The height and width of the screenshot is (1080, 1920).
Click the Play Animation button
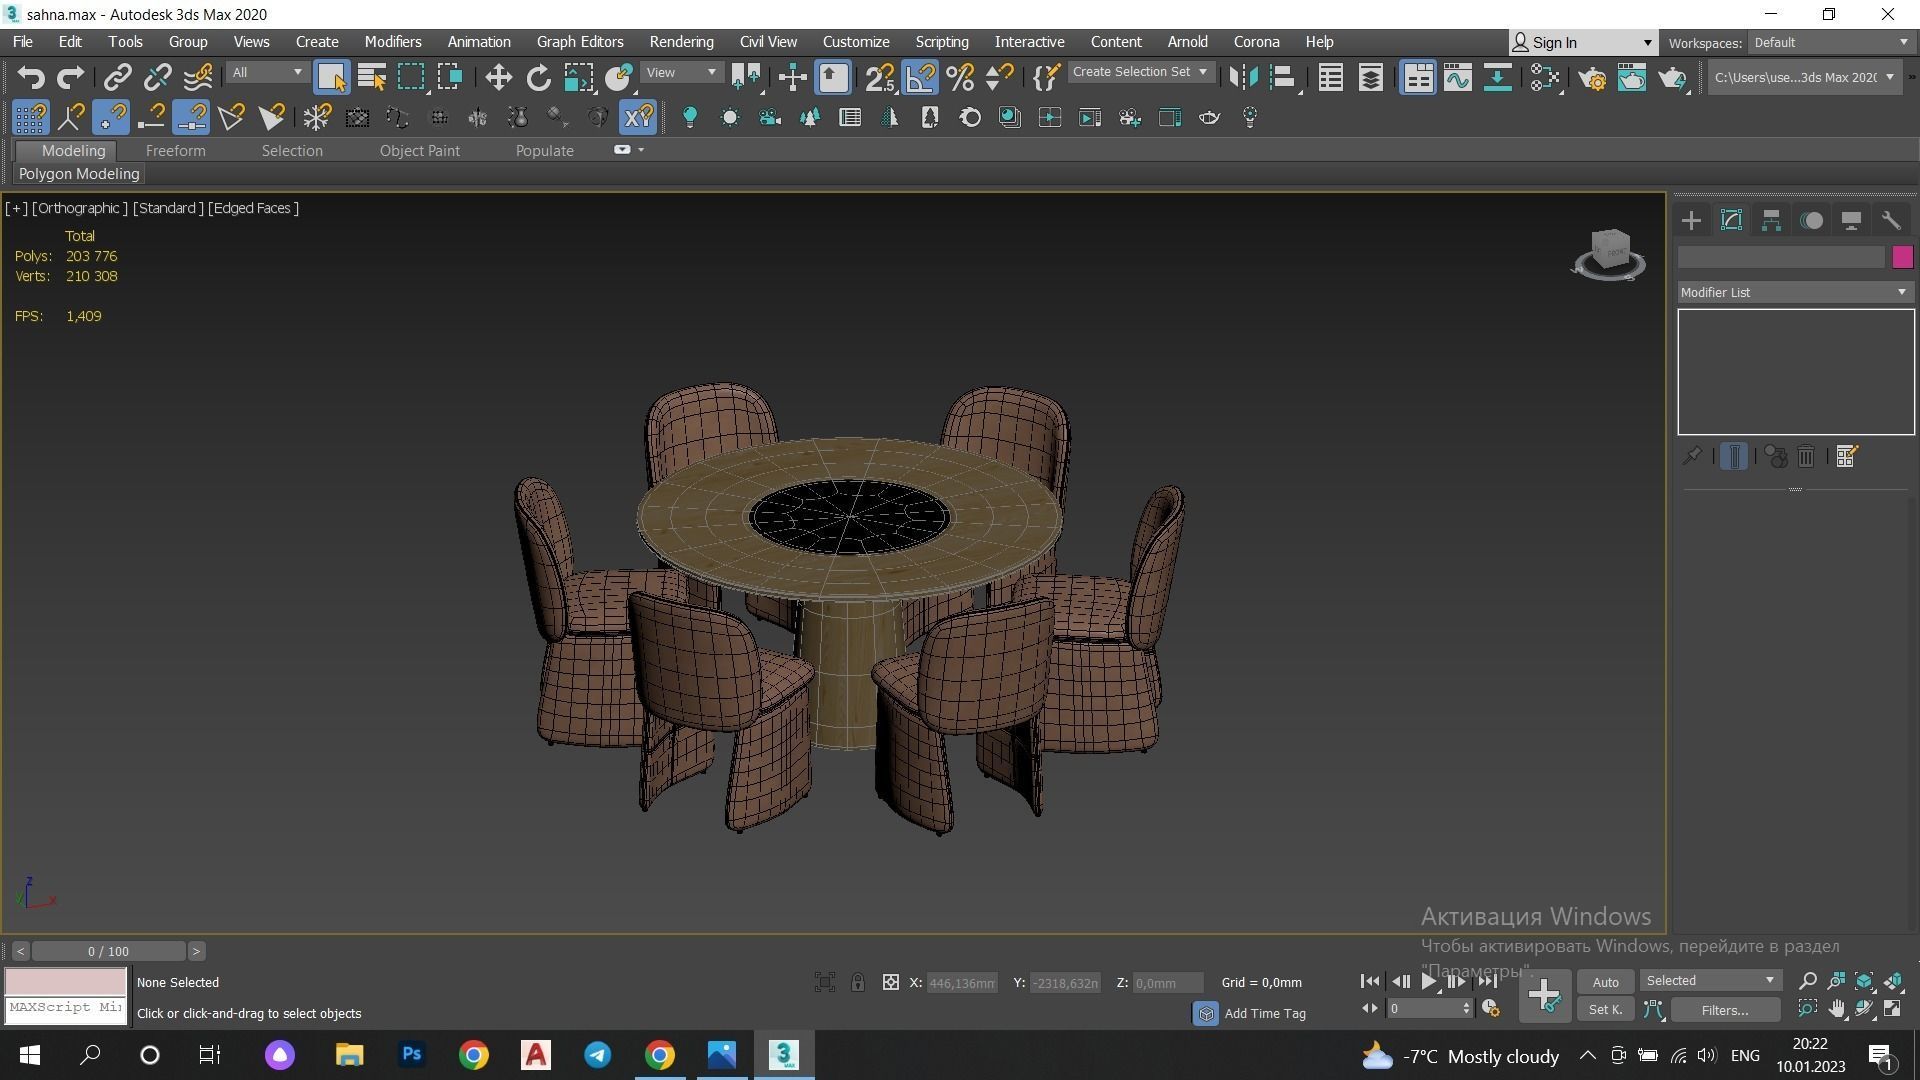pyautogui.click(x=1429, y=982)
